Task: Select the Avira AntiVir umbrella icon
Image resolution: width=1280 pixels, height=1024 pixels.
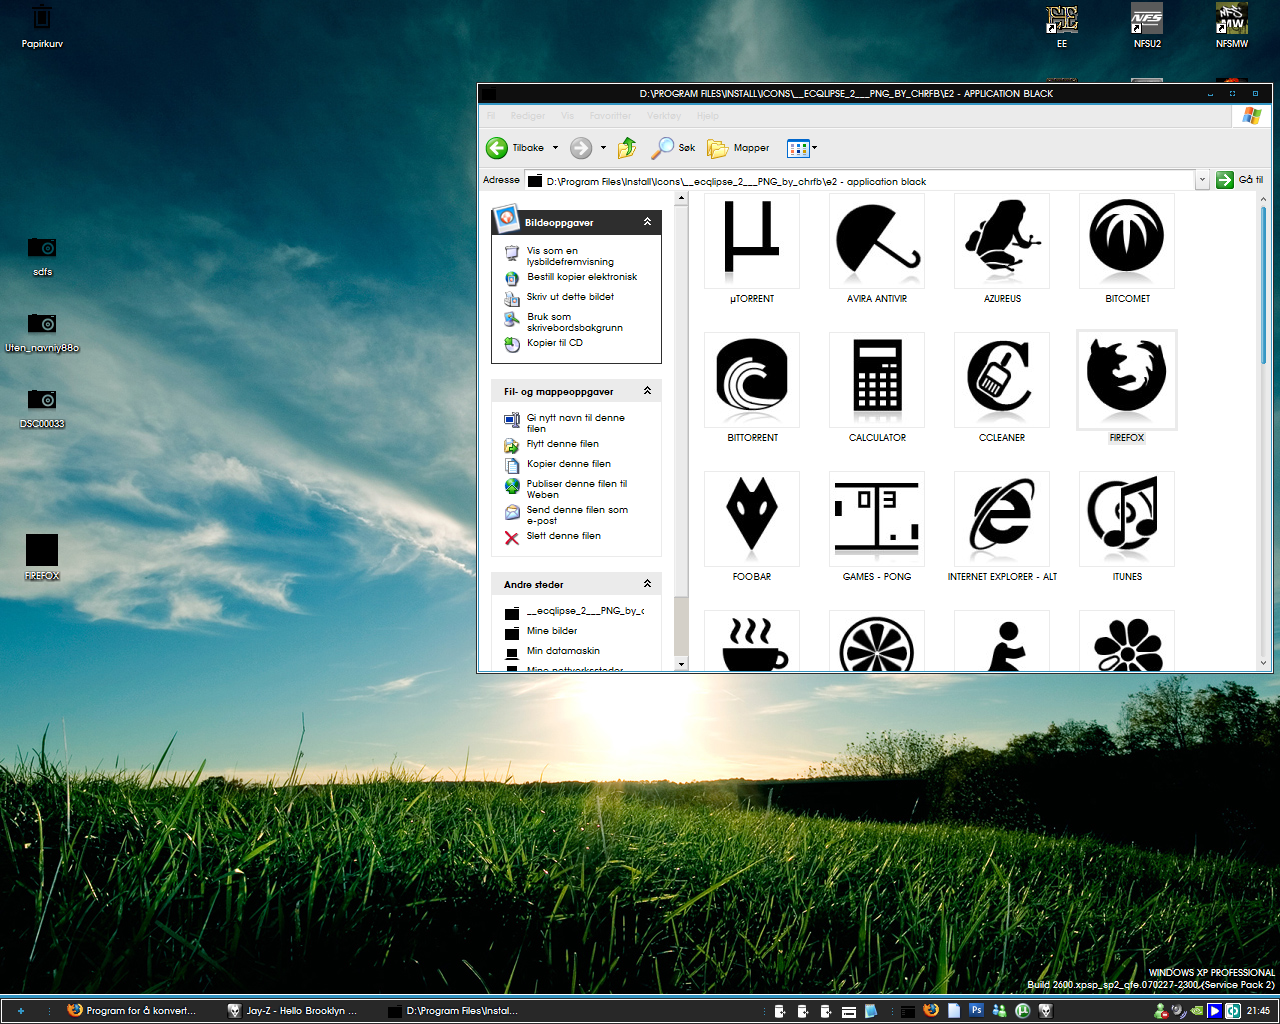Action: [877, 241]
